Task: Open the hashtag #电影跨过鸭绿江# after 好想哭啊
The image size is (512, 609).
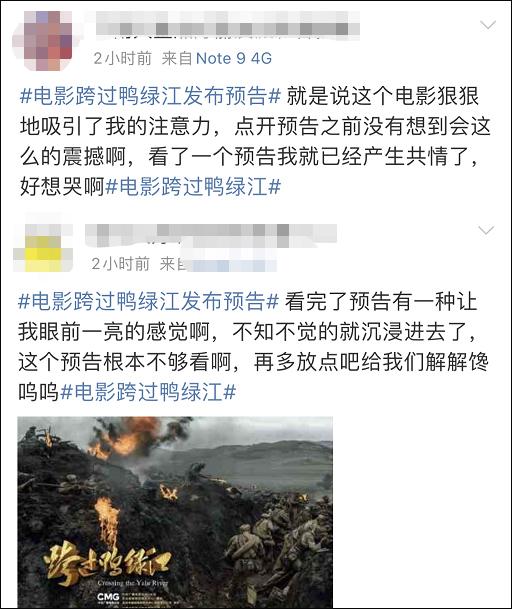Action: (193, 187)
